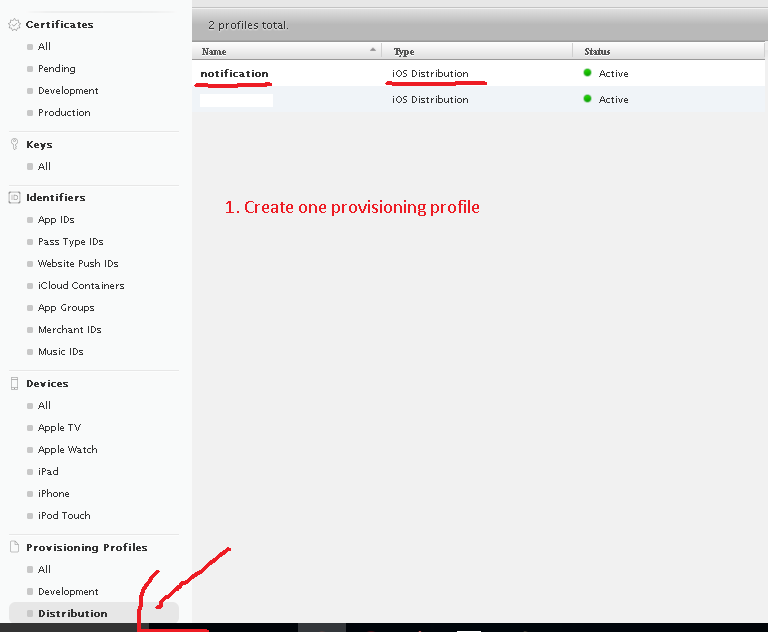Open App Groups list
This screenshot has width=768, height=632.
pos(66,308)
